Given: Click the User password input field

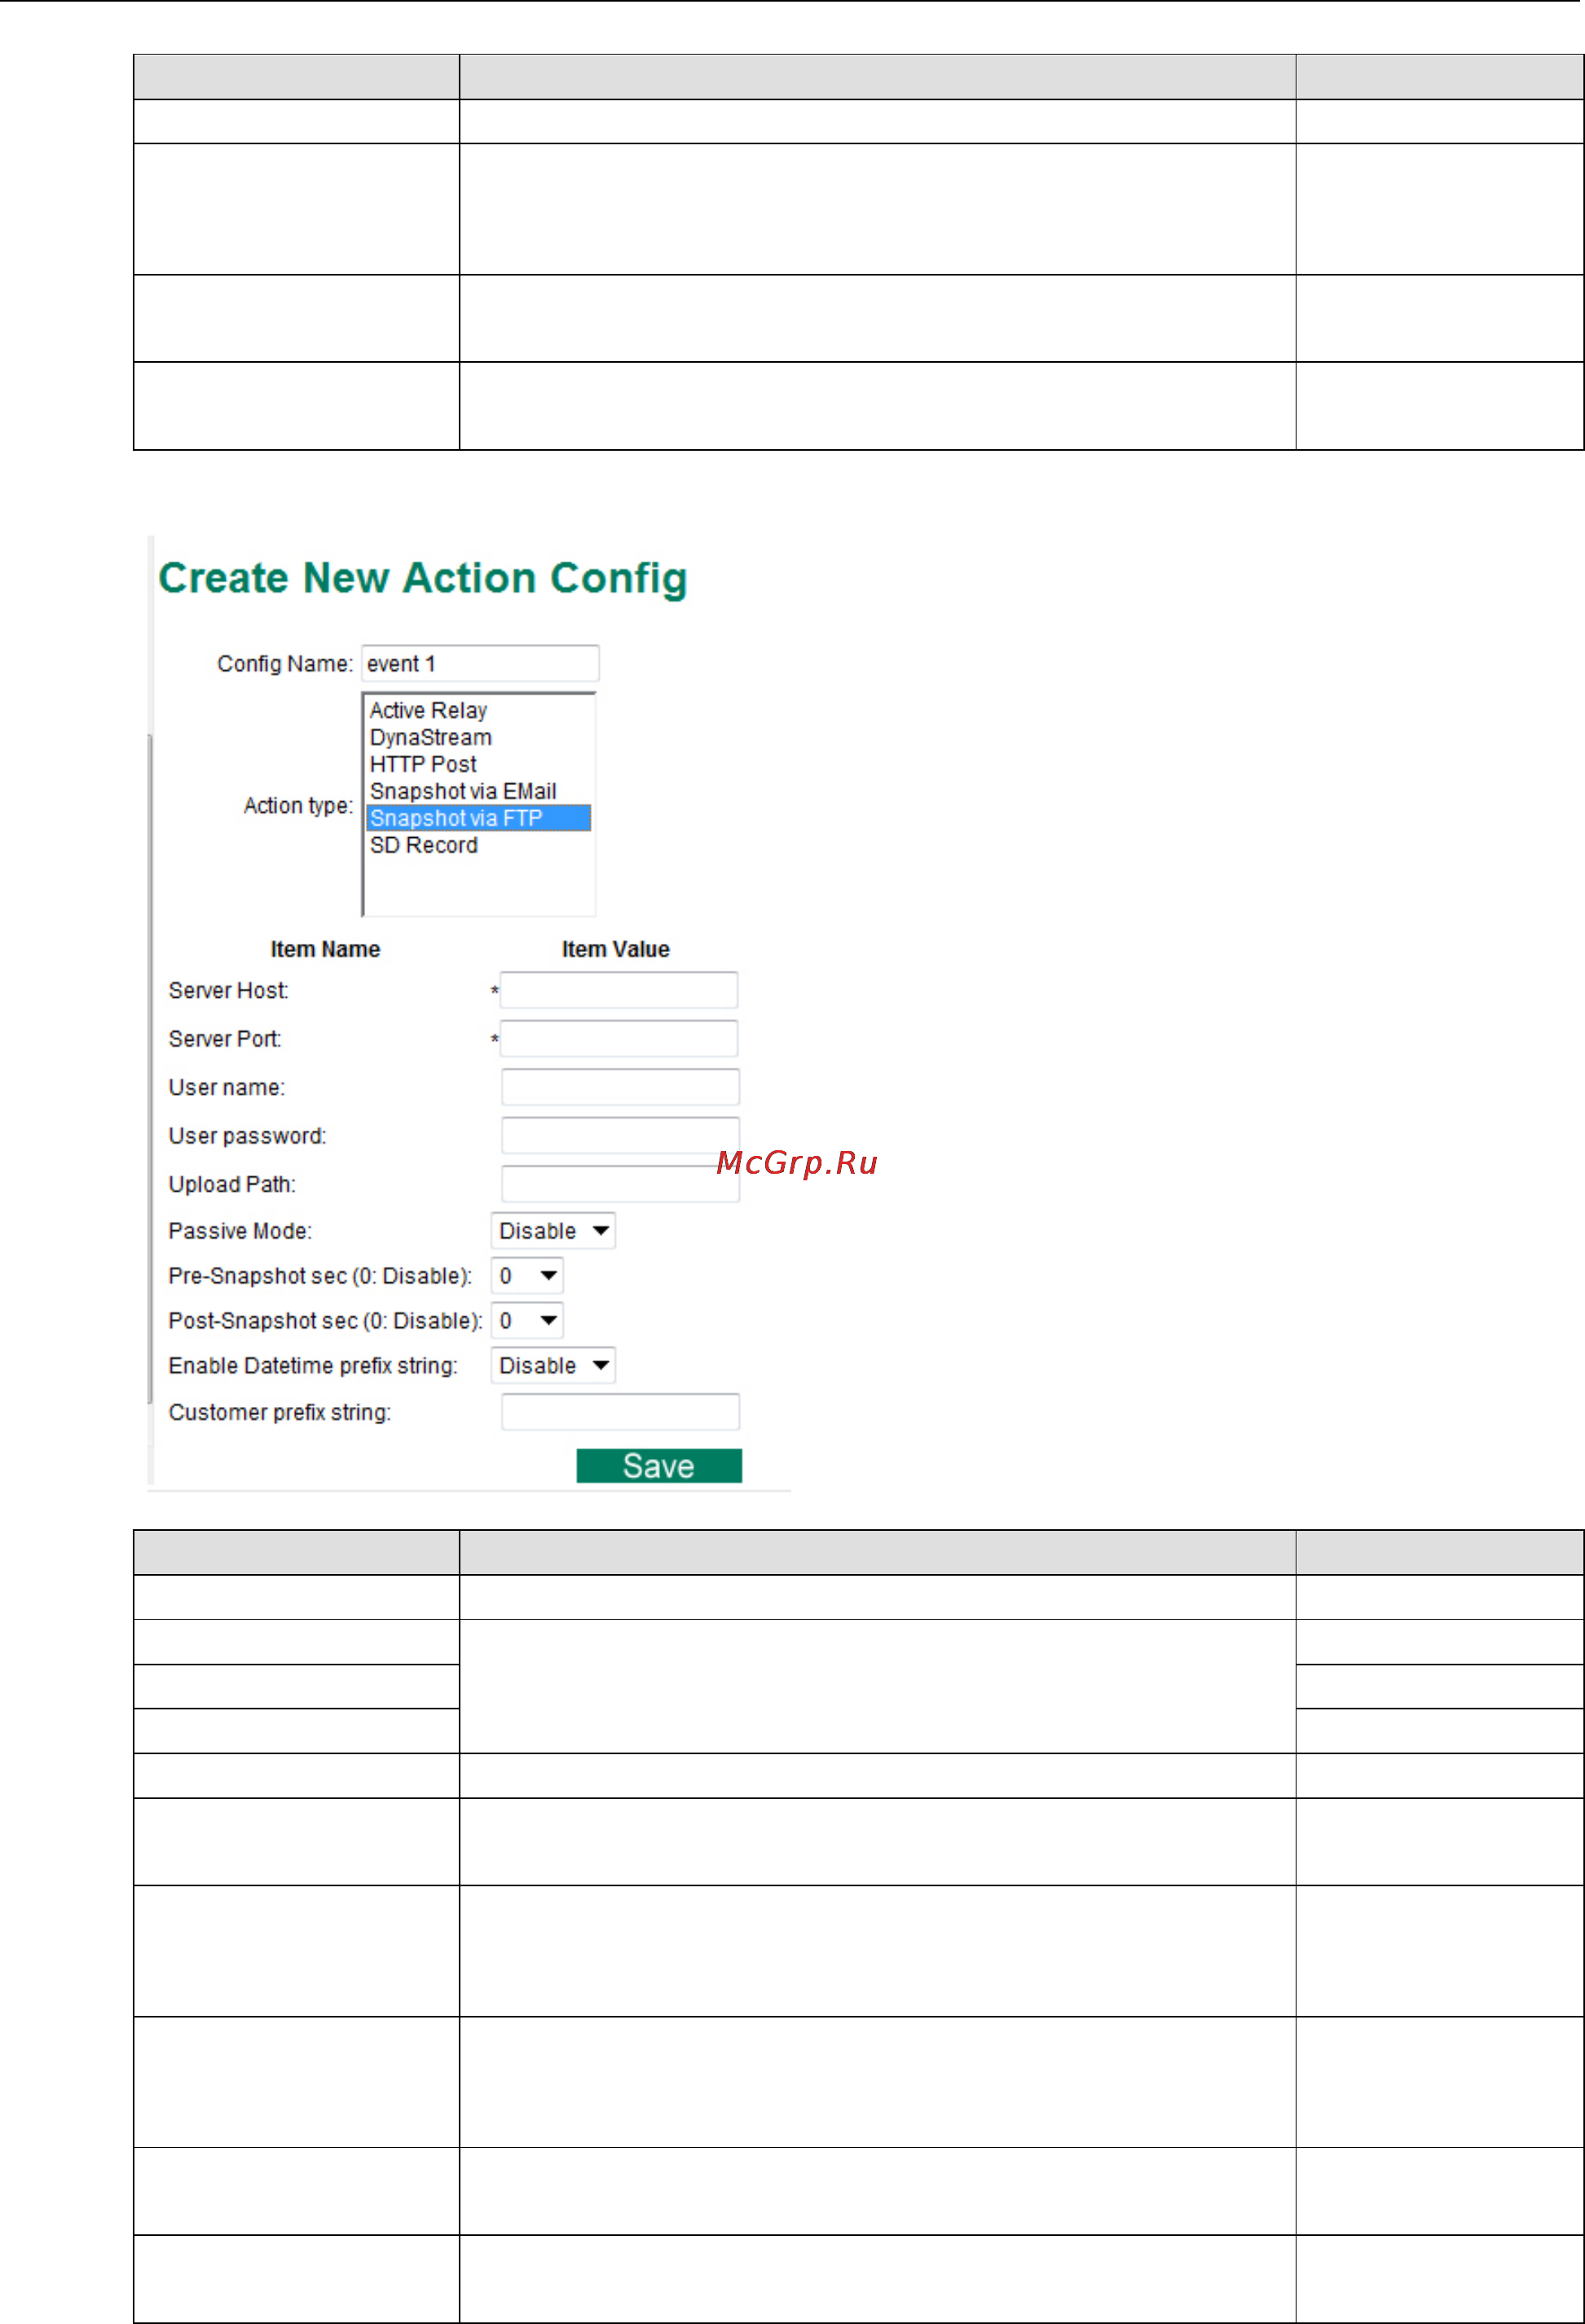Looking at the screenshot, I should click(620, 1135).
